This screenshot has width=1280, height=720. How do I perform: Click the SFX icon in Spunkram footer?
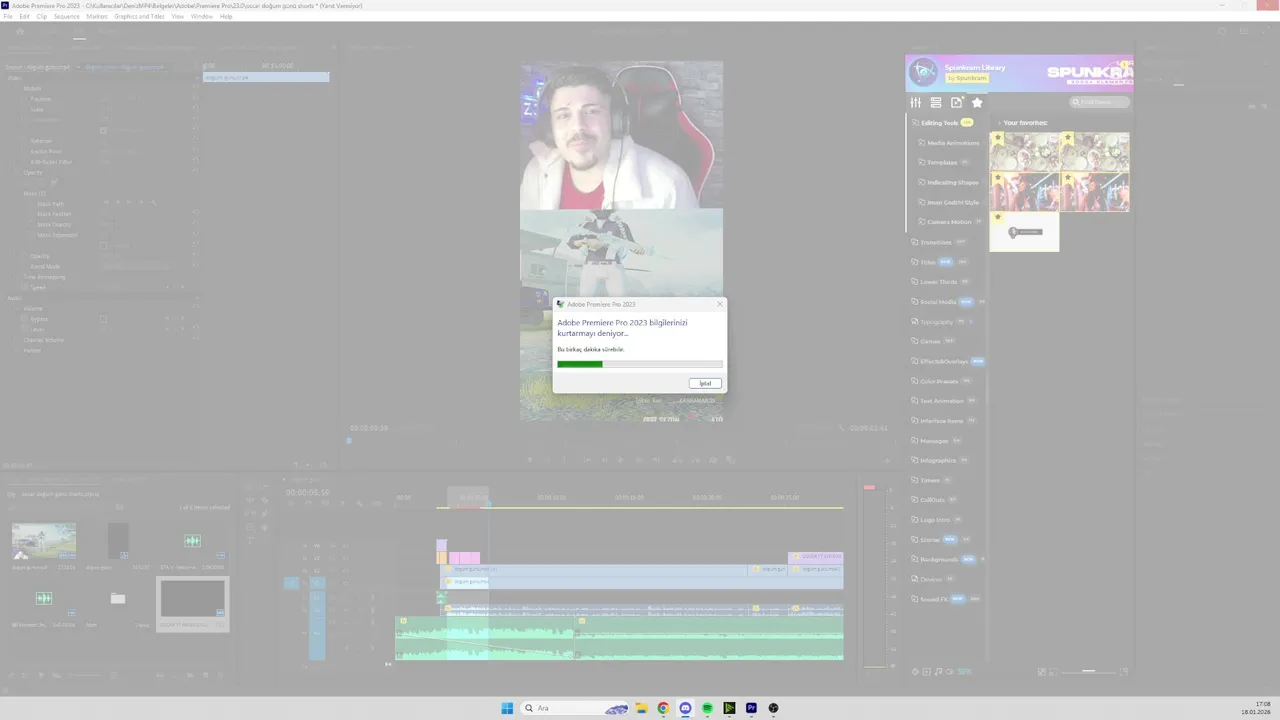pyautogui.click(x=964, y=672)
